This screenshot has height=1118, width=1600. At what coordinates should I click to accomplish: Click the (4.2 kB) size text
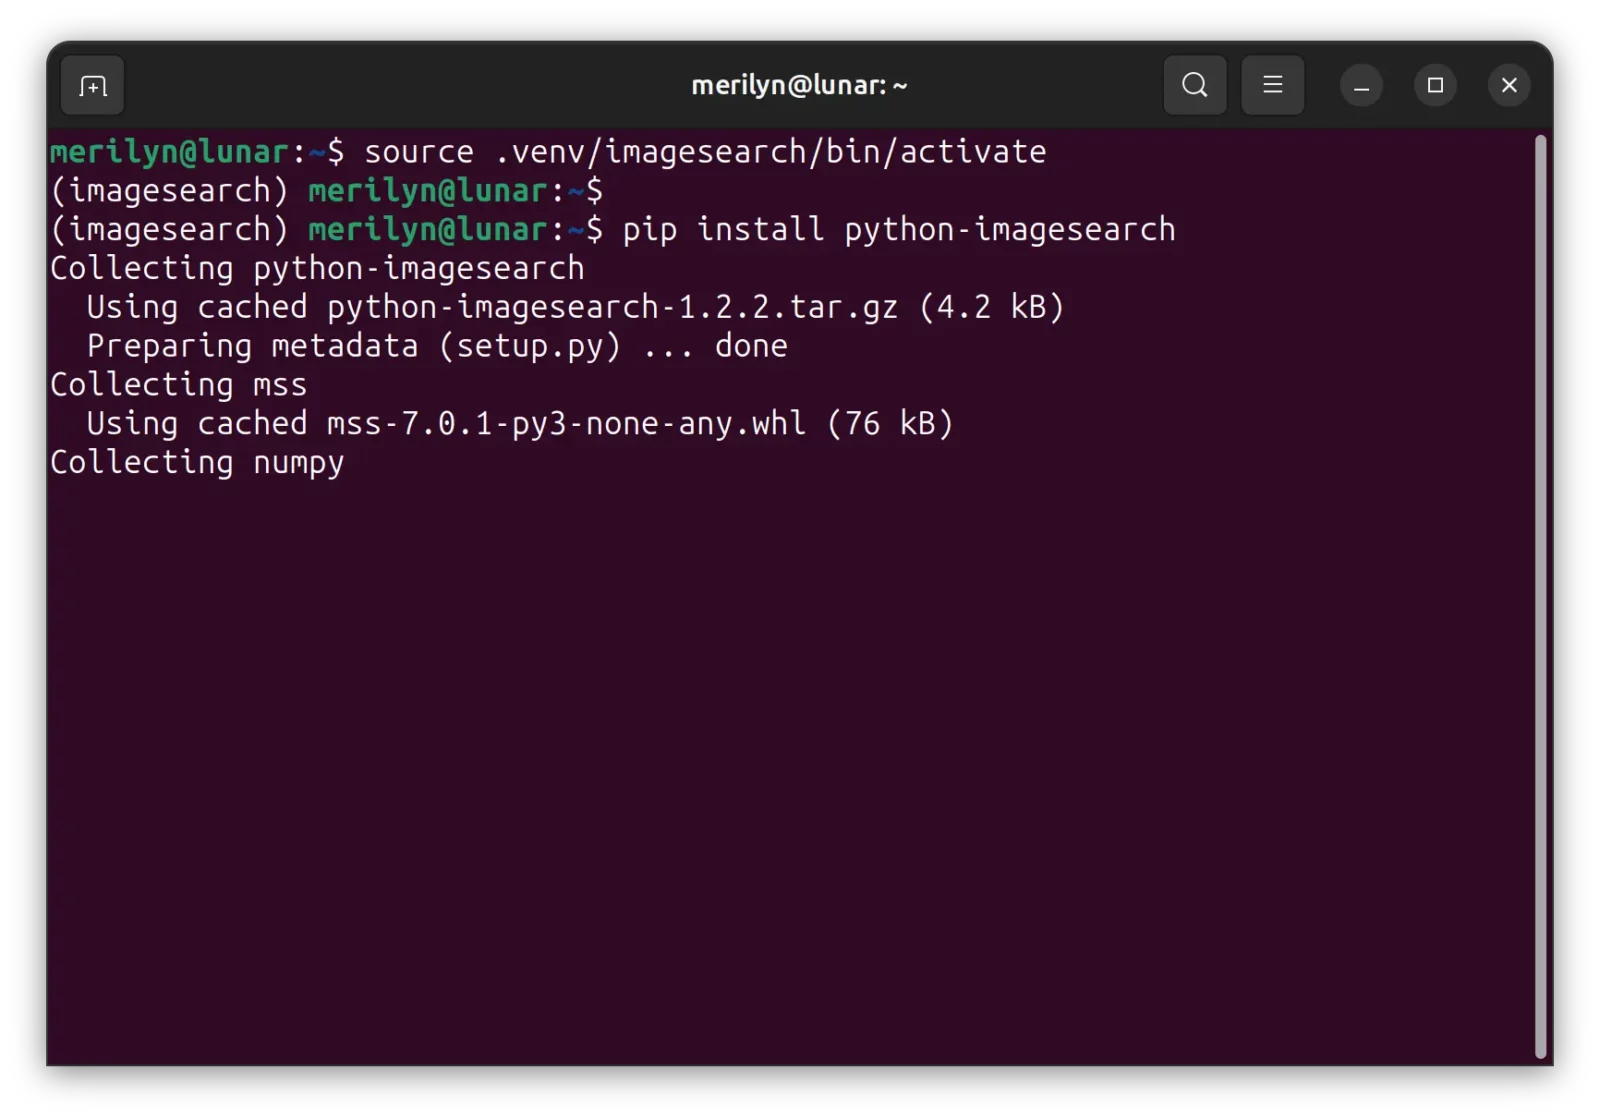(991, 308)
